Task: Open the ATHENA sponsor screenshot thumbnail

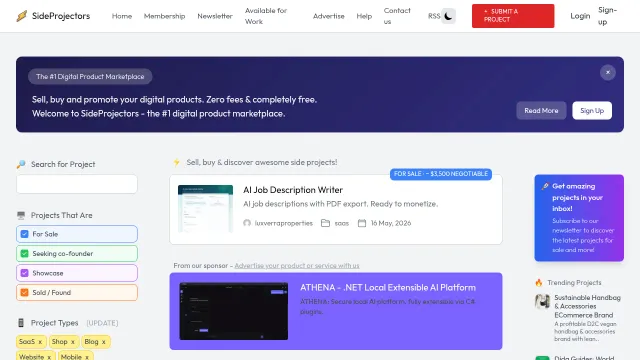Action: (233, 311)
